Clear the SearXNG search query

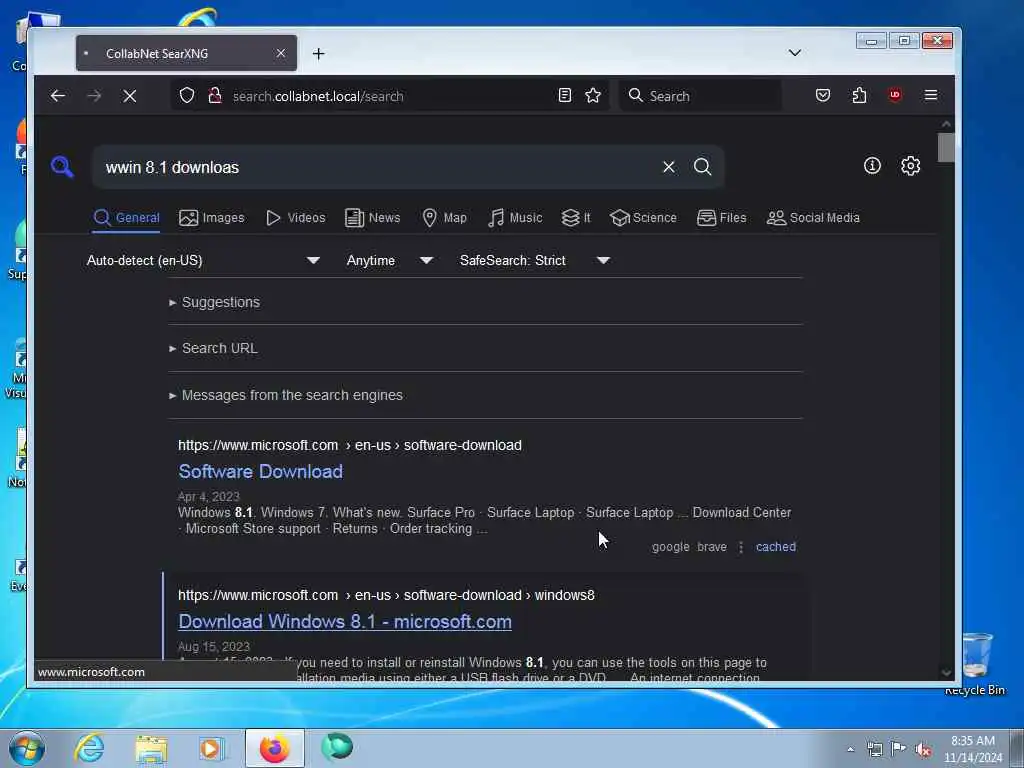coord(669,167)
